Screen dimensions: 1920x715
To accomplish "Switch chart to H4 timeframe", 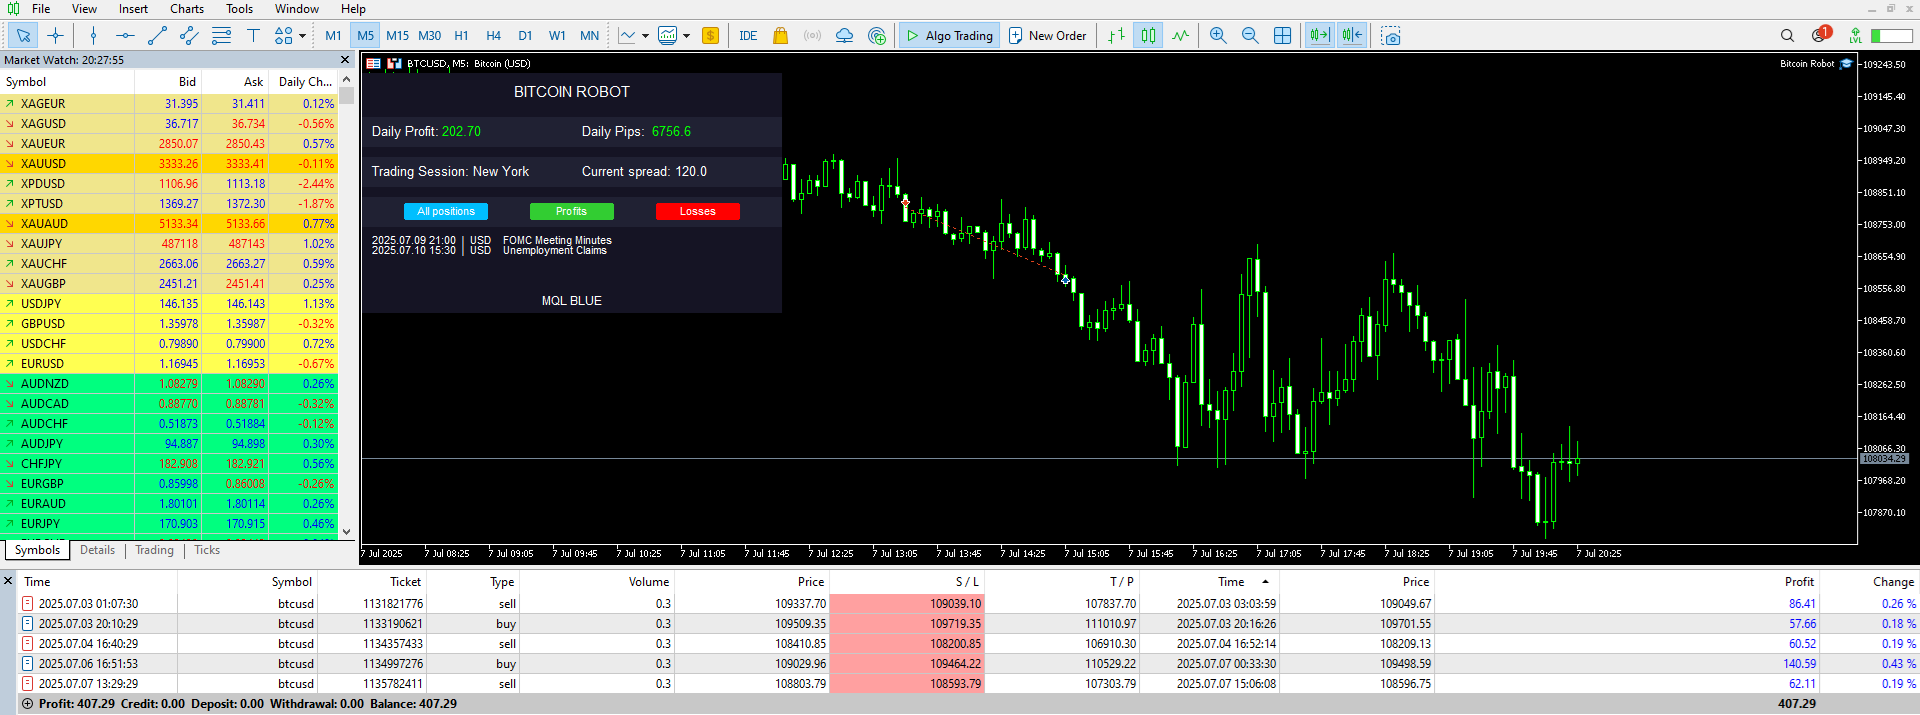I will pyautogui.click(x=493, y=36).
